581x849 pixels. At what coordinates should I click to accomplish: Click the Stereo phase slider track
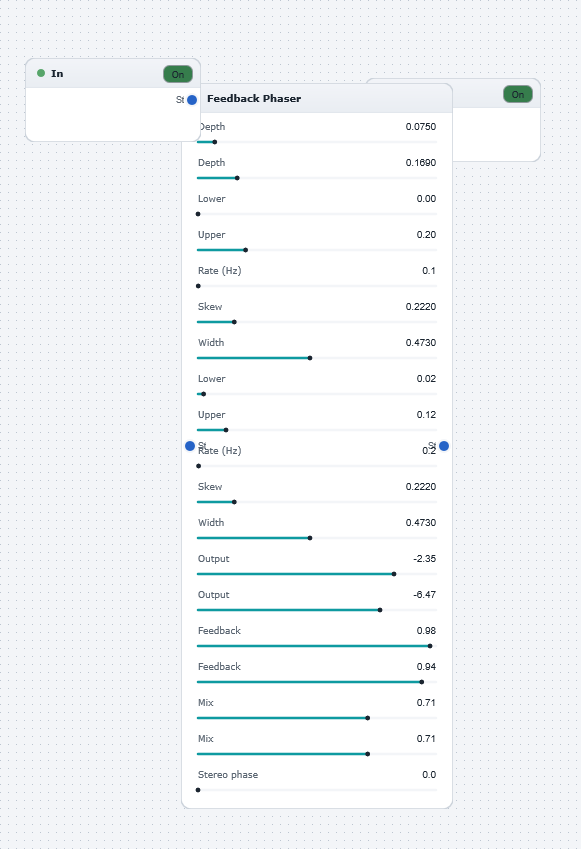pos(317,790)
